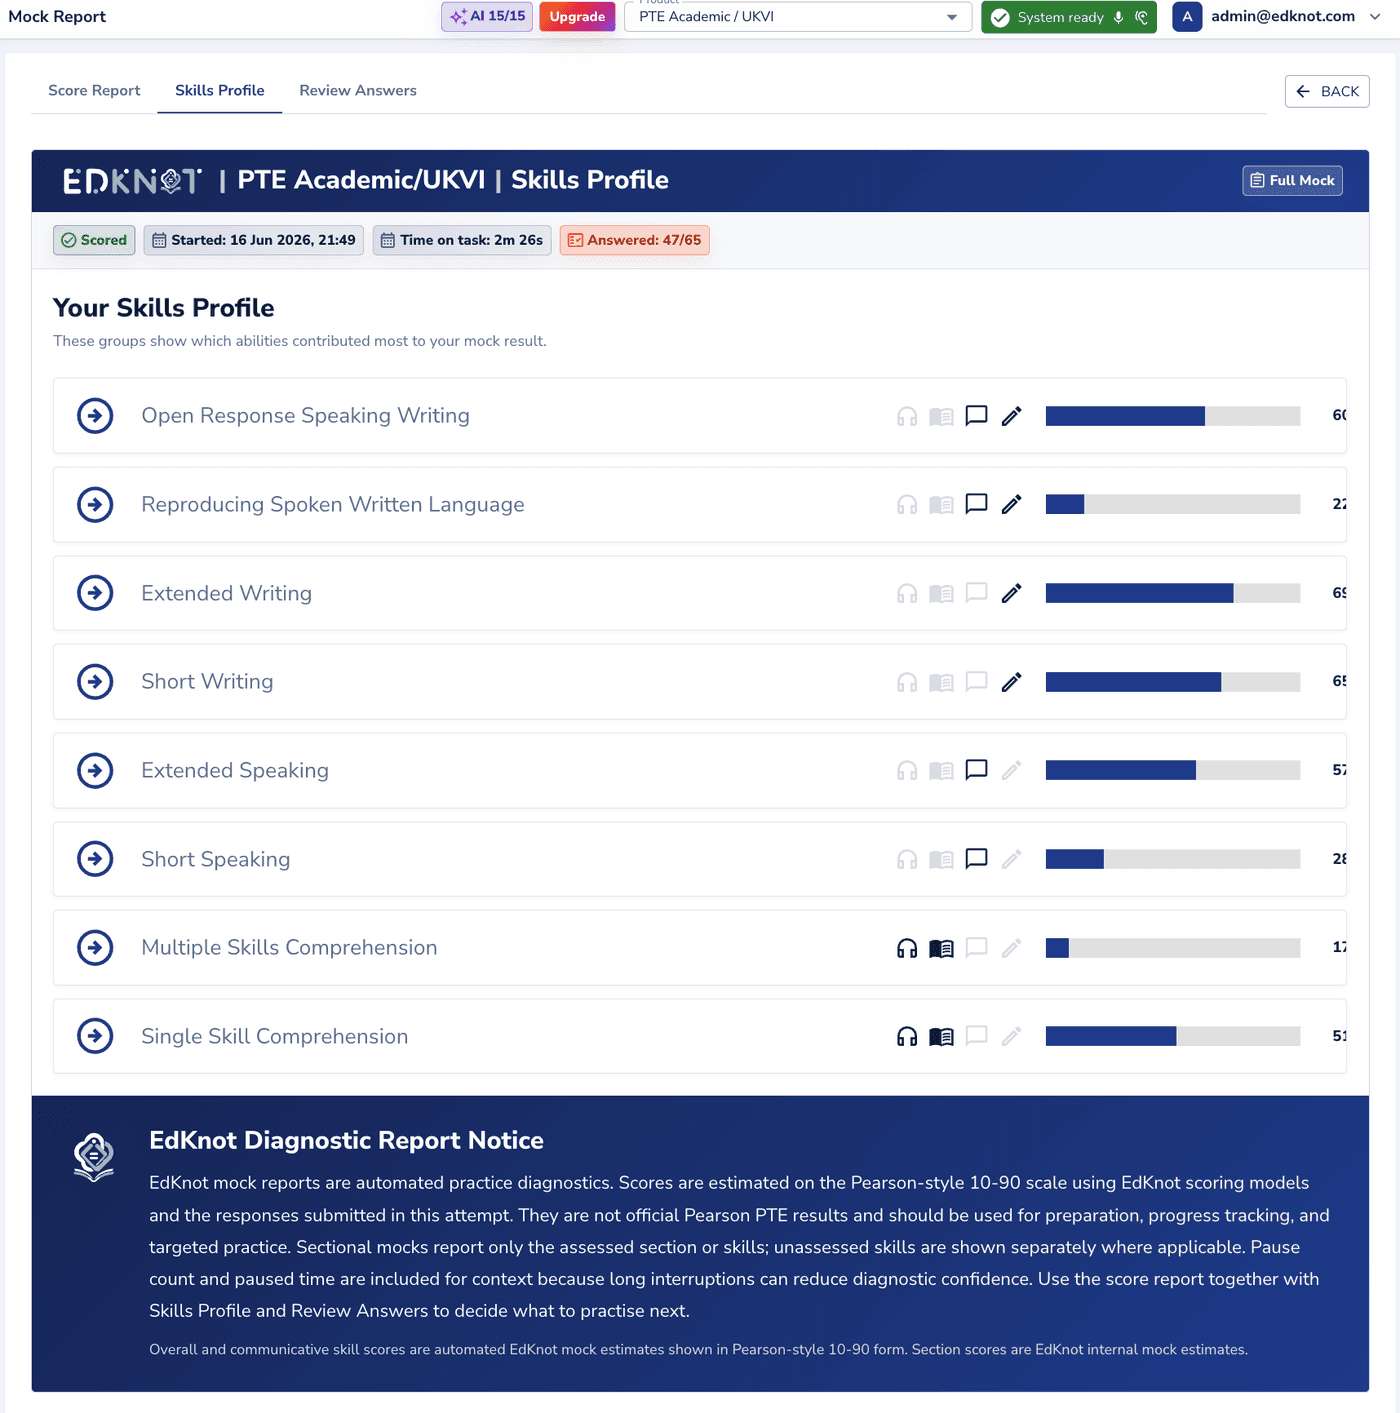Click the Started: 16 Jun 2026 badge
The image size is (1400, 1413).
[x=253, y=240]
